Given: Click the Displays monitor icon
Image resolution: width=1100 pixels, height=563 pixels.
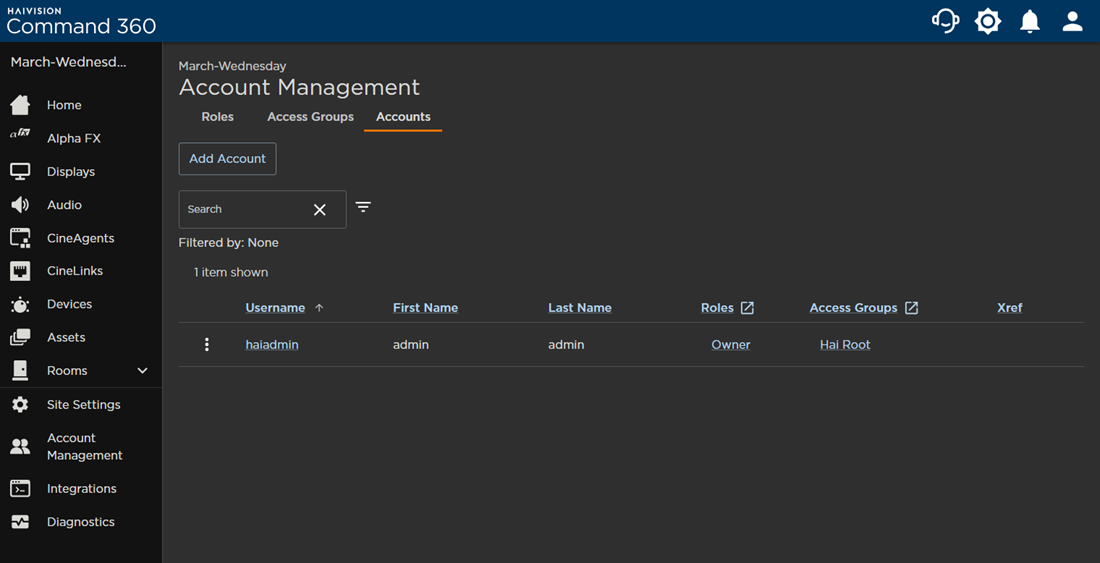Looking at the screenshot, I should tap(20, 171).
